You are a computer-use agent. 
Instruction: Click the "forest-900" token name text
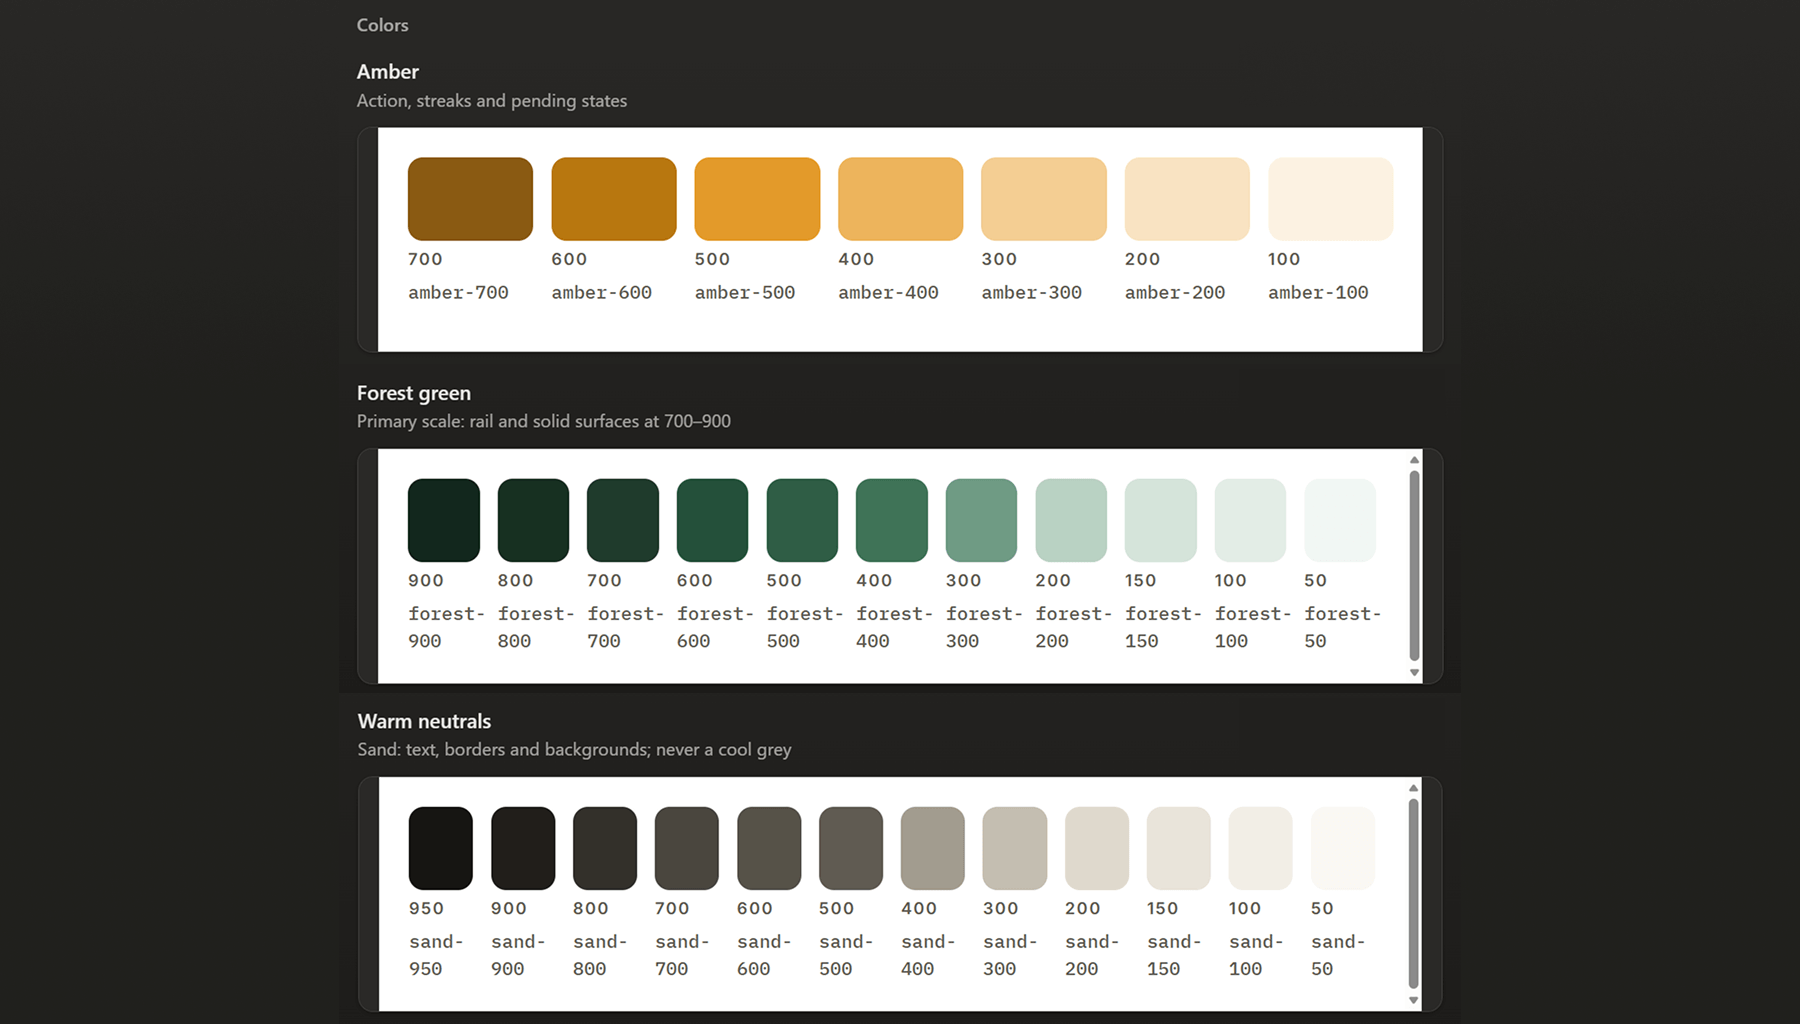446,627
